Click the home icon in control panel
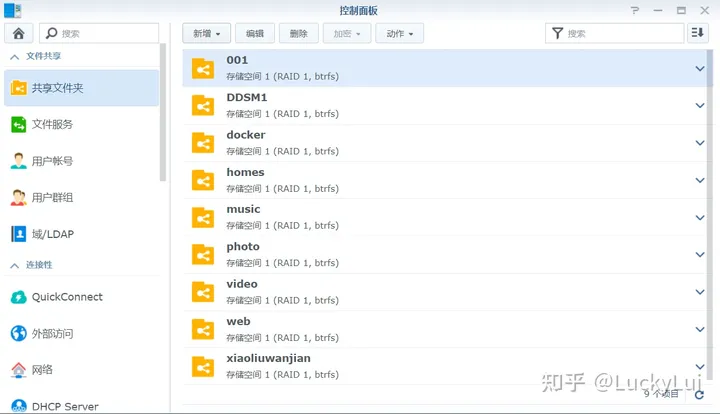 click(x=18, y=33)
